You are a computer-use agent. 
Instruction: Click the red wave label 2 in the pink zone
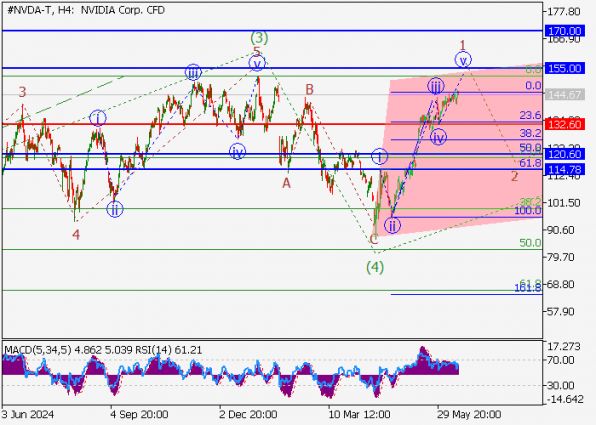coord(514,177)
